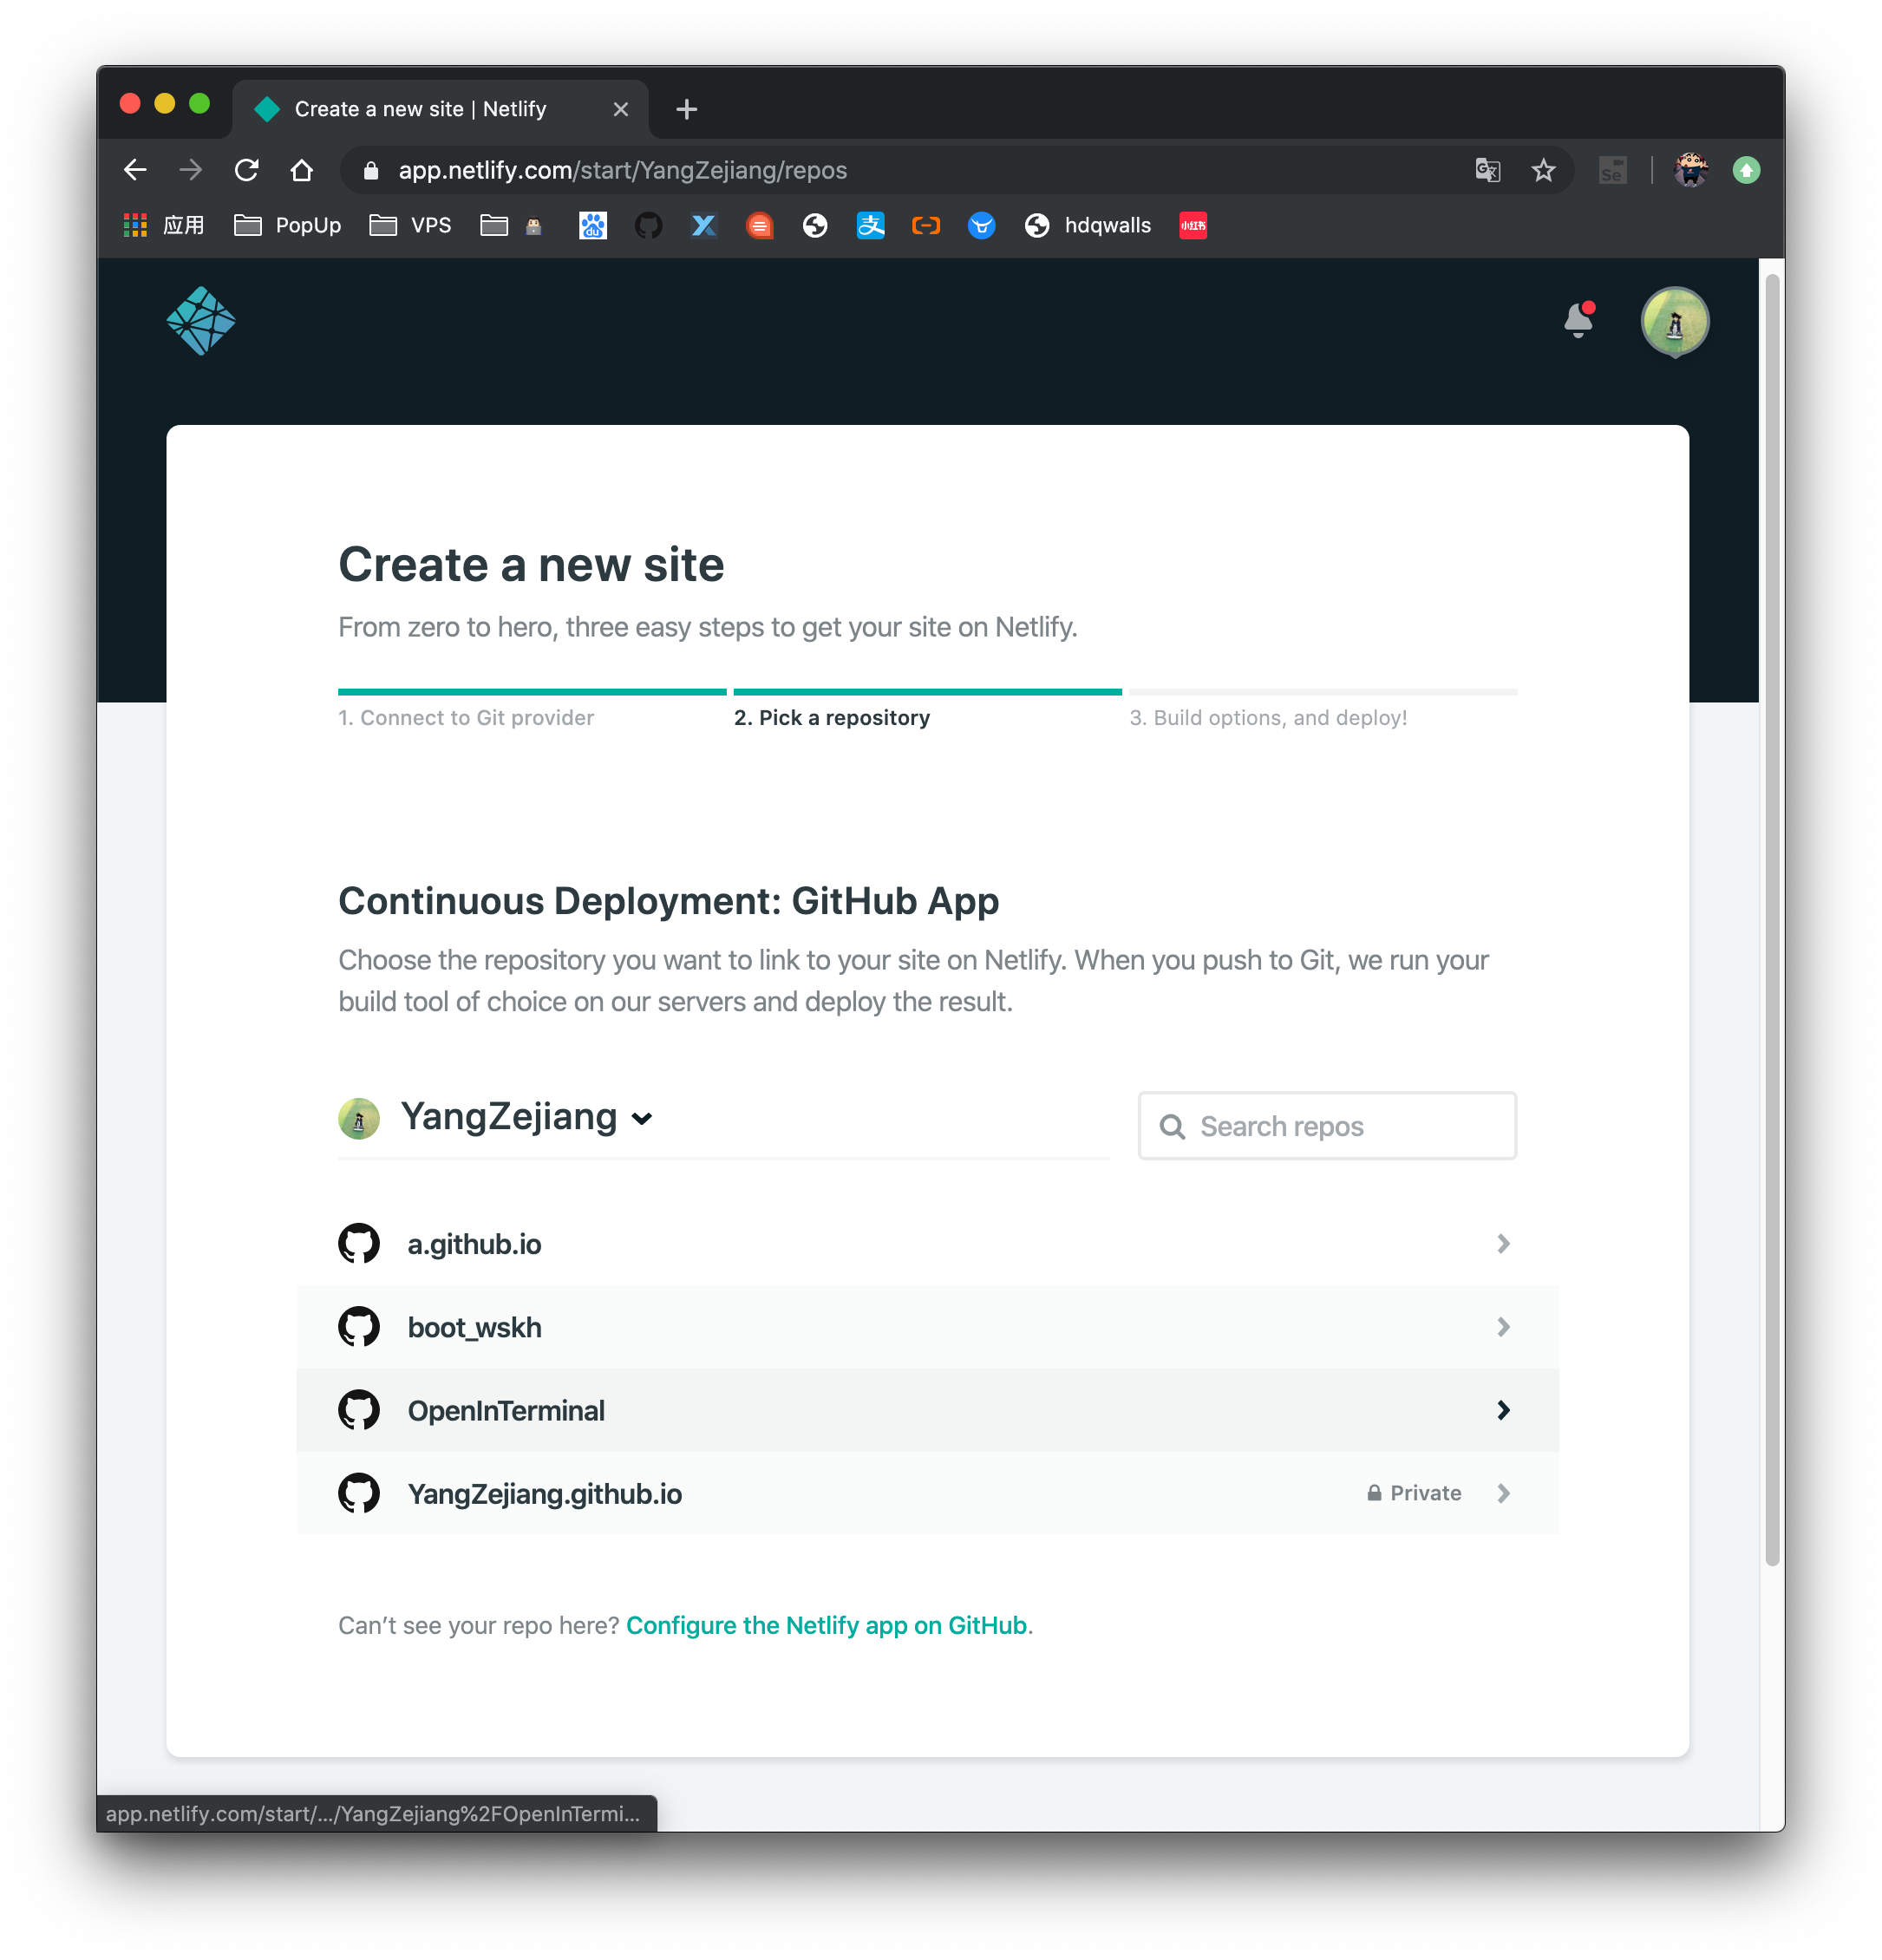The width and height of the screenshot is (1882, 1960).
Task: Open the Baidu paw bookmark
Action: point(593,225)
